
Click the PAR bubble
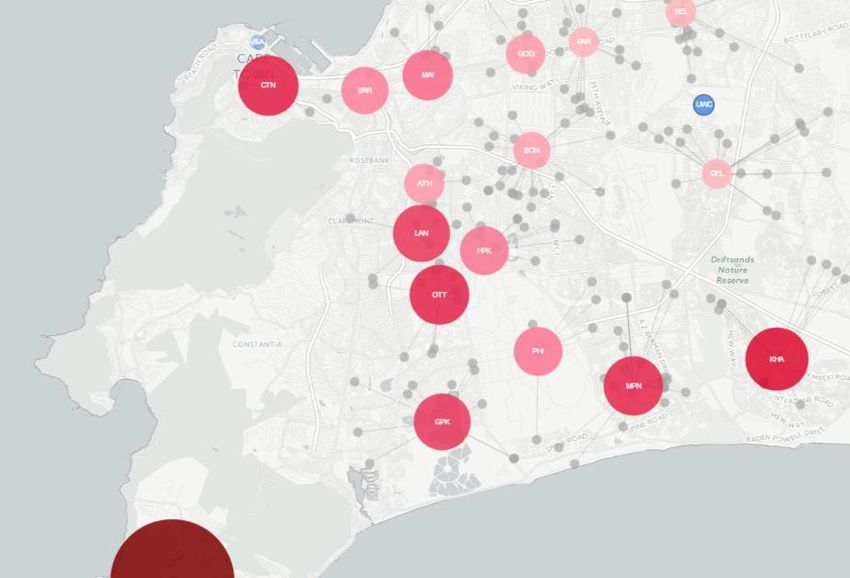[584, 41]
